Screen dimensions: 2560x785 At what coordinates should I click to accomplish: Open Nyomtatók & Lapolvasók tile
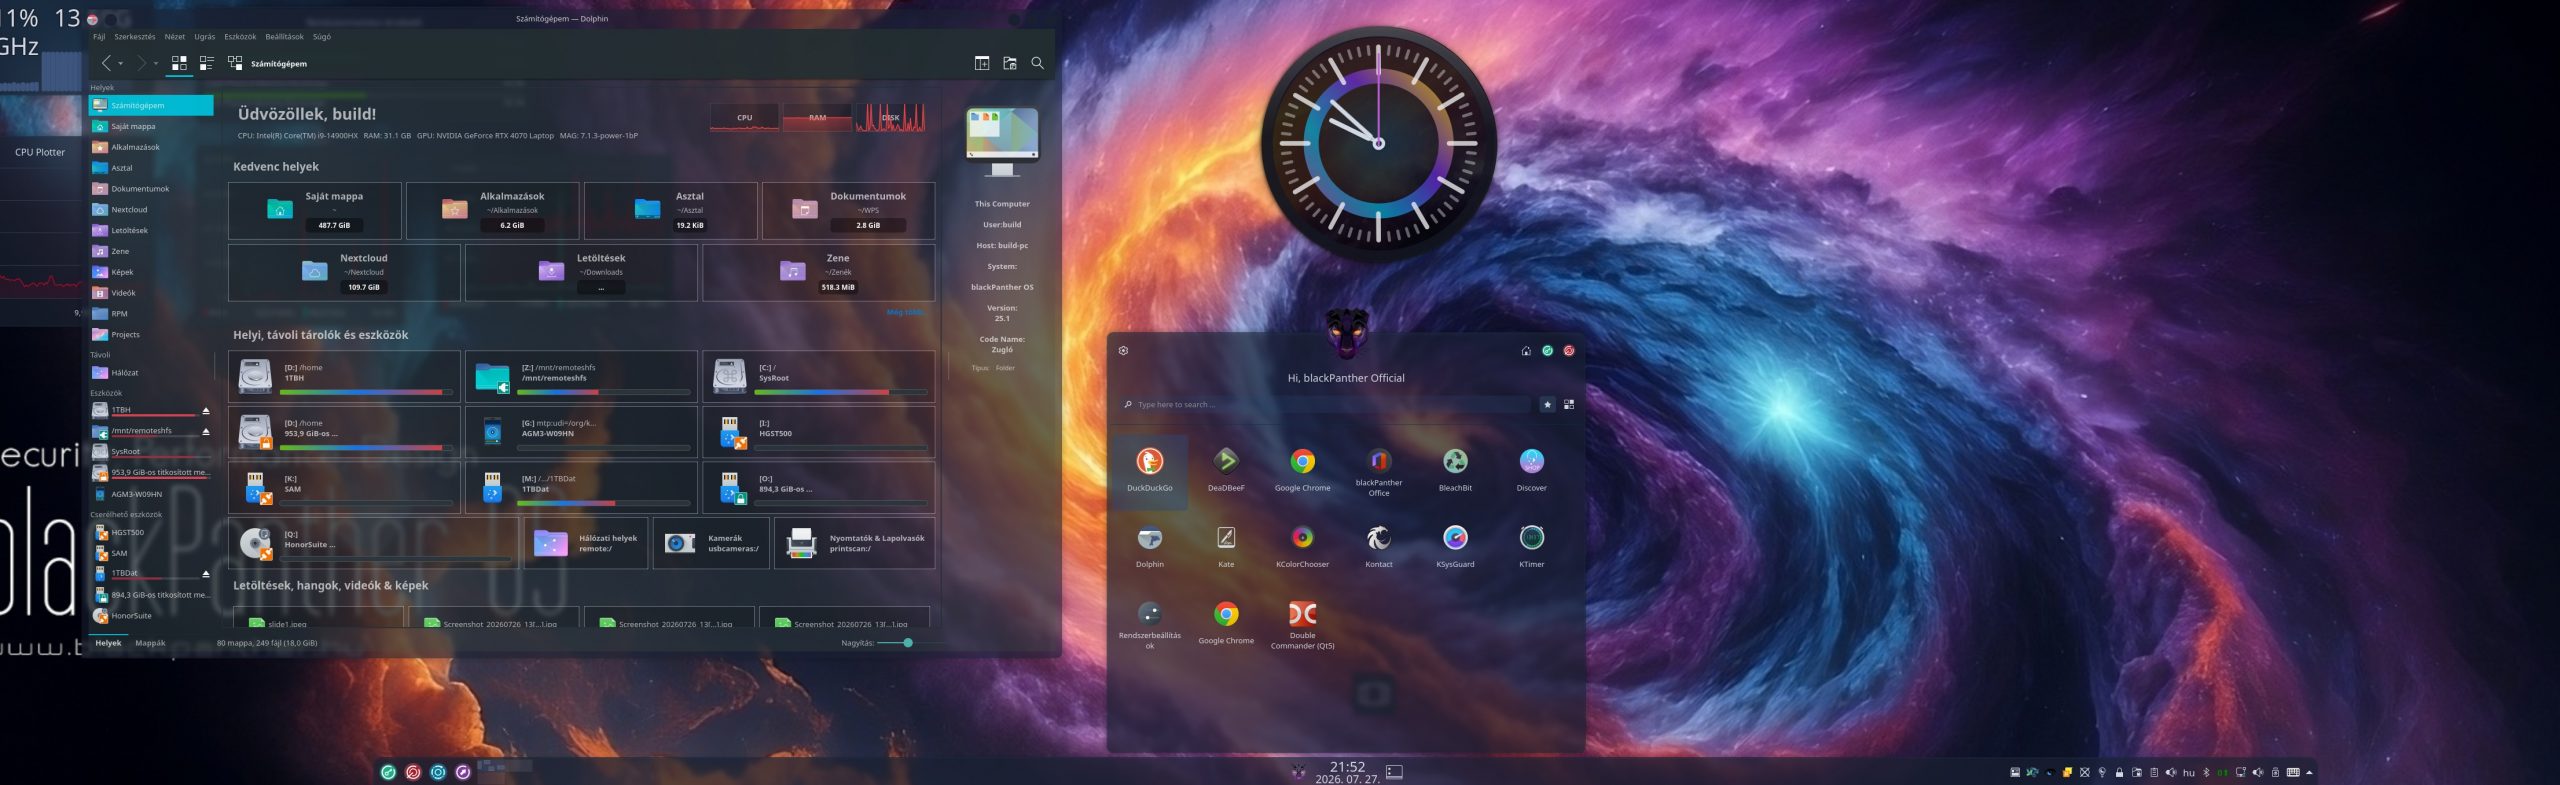(x=855, y=543)
